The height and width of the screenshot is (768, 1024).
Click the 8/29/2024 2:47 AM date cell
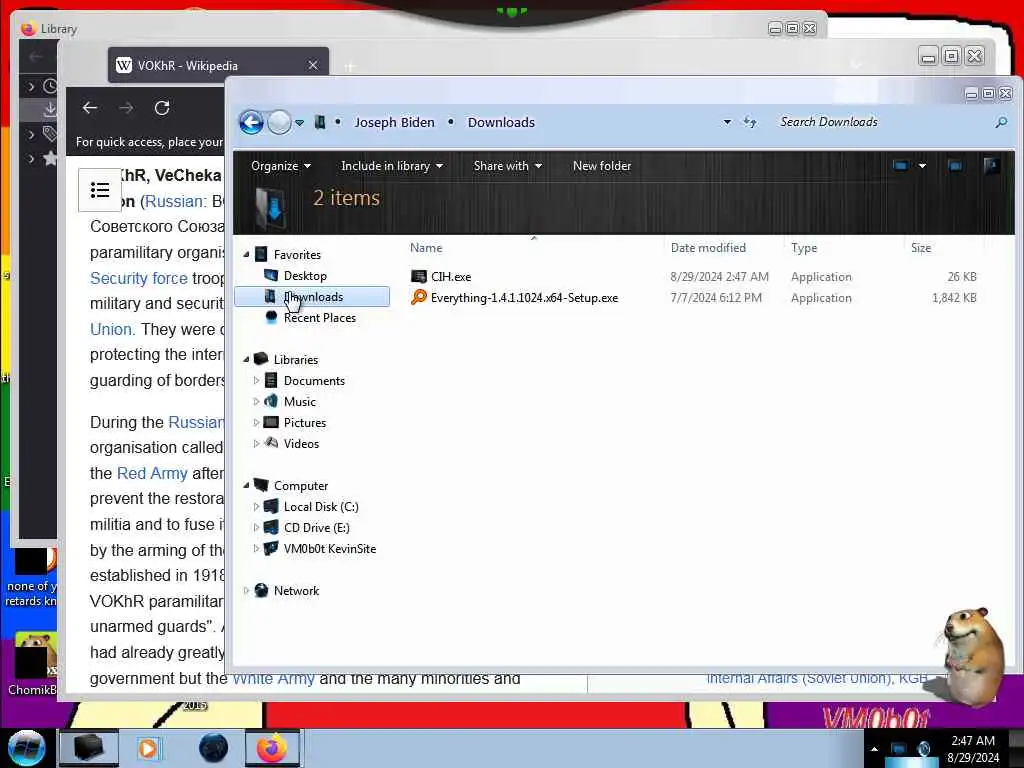719,277
